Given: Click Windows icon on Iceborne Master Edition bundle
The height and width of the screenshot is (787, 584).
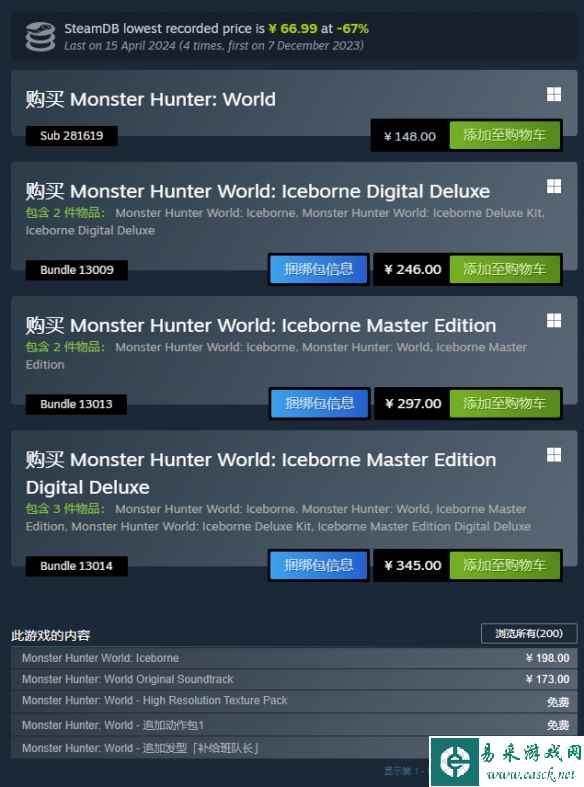Looking at the screenshot, I should (x=554, y=320).
